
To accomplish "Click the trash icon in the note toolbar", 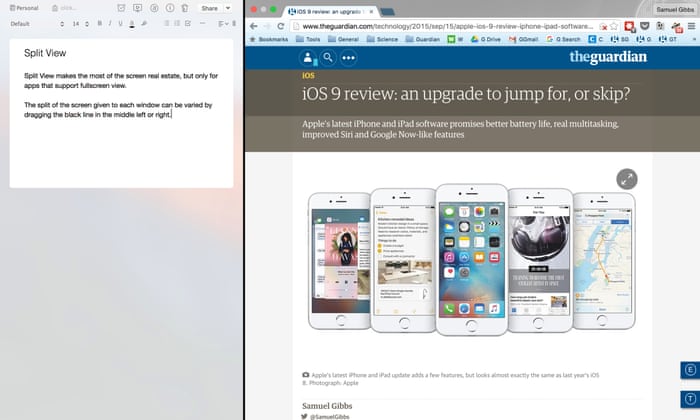I will click(185, 8).
